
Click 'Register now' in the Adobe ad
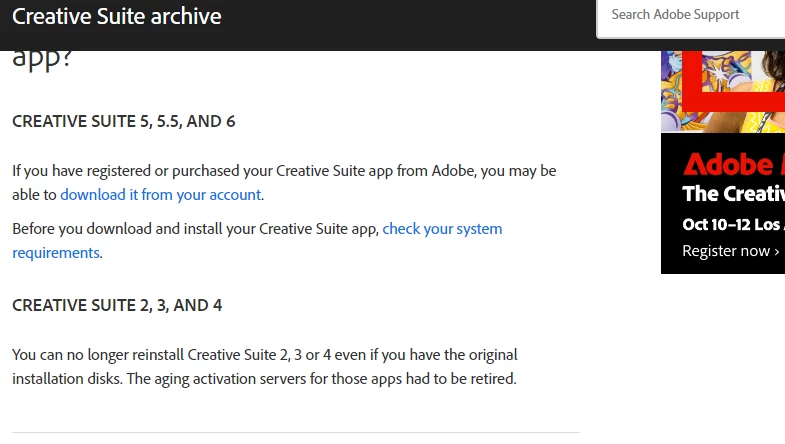pos(730,251)
